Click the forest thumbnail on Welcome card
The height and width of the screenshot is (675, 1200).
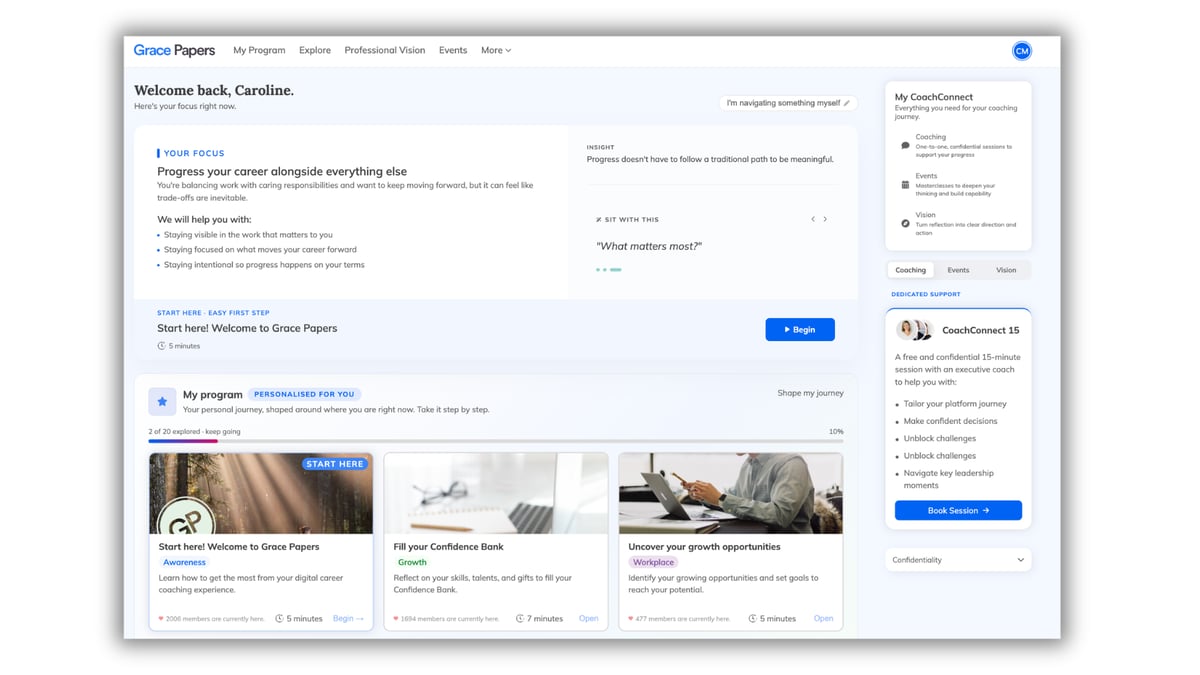click(x=261, y=494)
